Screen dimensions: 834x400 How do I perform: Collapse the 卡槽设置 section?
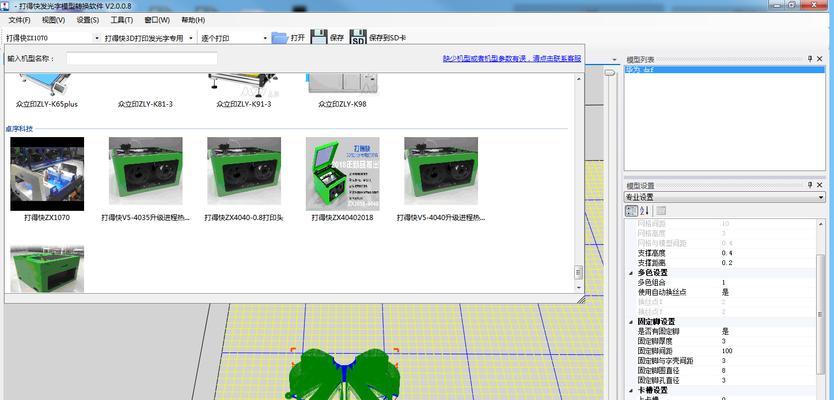pyautogui.click(x=631, y=390)
